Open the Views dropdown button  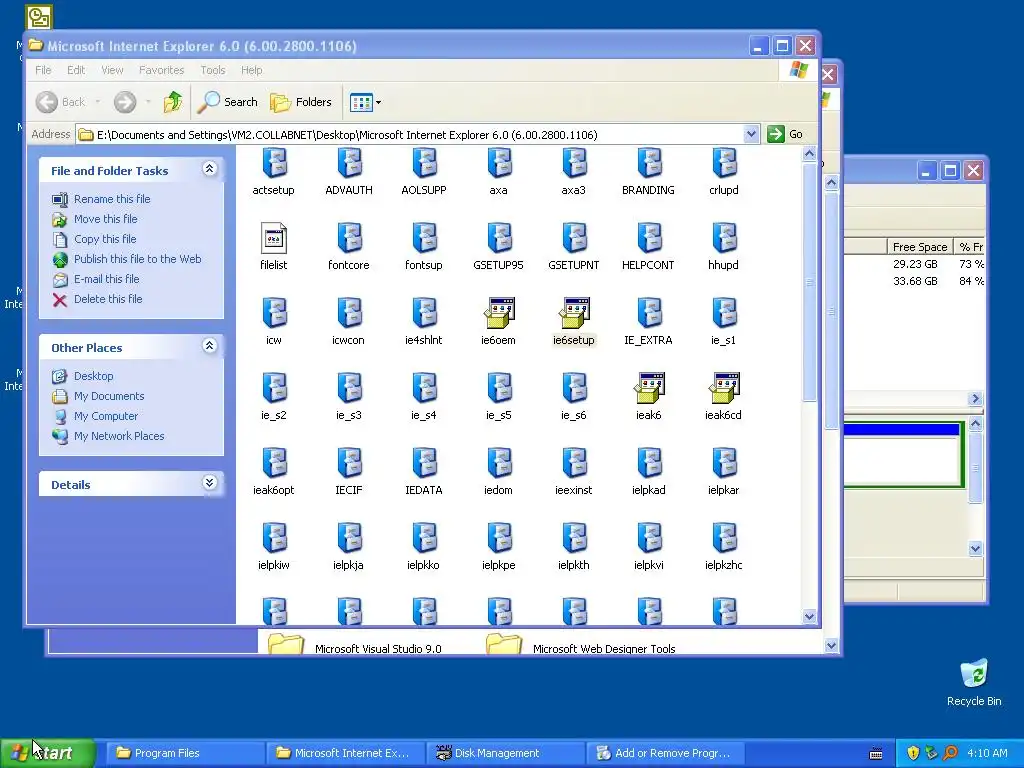click(x=366, y=102)
